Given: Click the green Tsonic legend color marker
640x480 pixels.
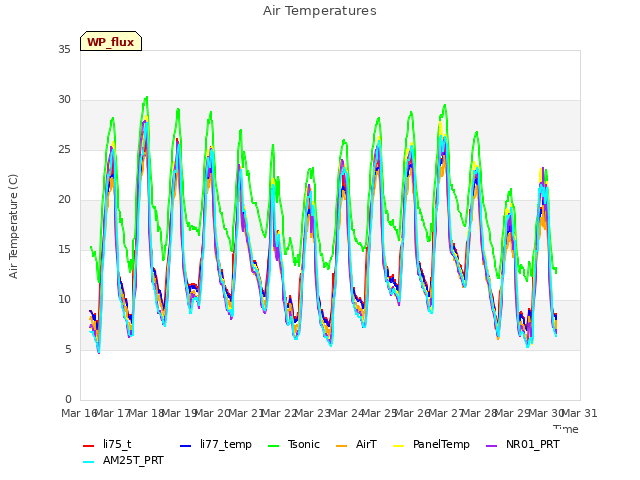Looking at the screenshot, I should coord(273,446).
